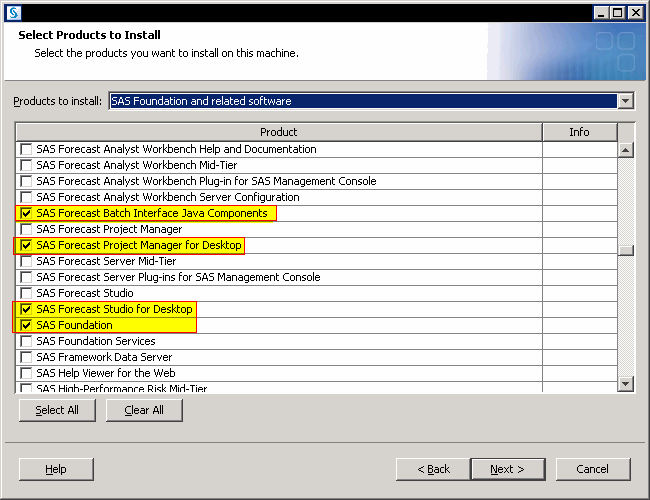Uncheck SAS Forecast Batch Interface Java Components
This screenshot has width=650, height=500.
[26, 213]
